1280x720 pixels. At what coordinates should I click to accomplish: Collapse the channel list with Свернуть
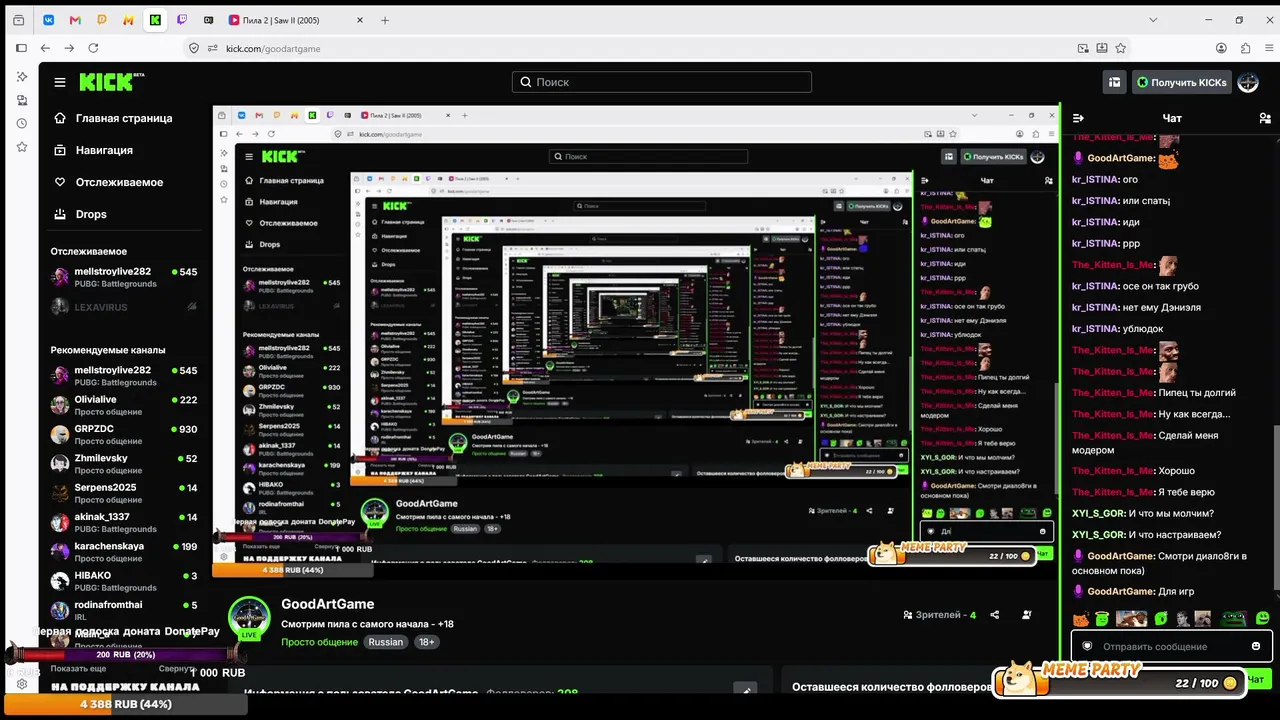(x=177, y=669)
